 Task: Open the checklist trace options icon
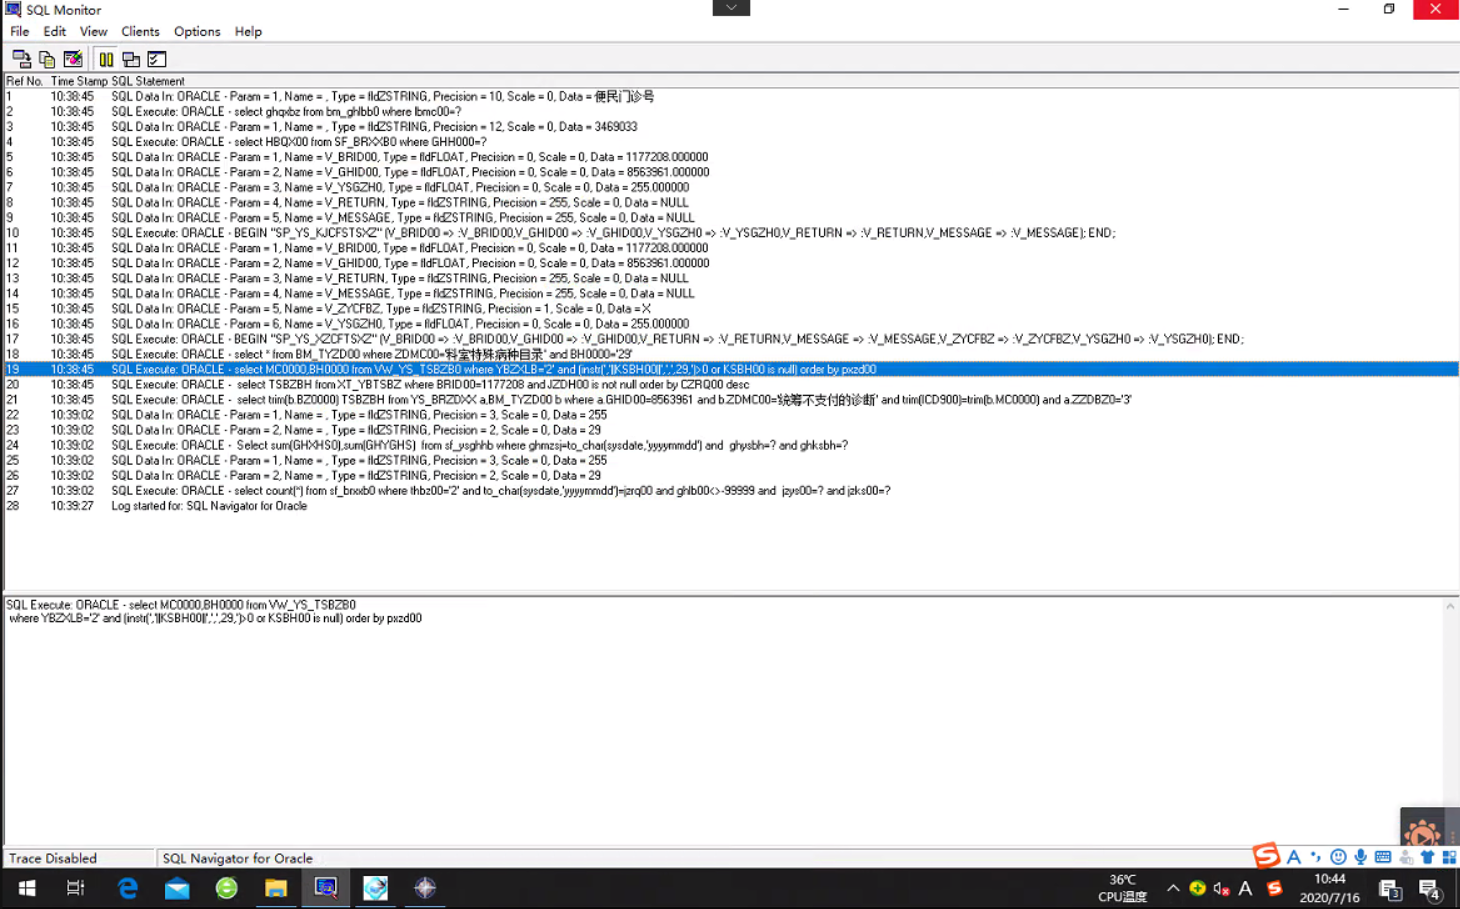[x=157, y=59]
